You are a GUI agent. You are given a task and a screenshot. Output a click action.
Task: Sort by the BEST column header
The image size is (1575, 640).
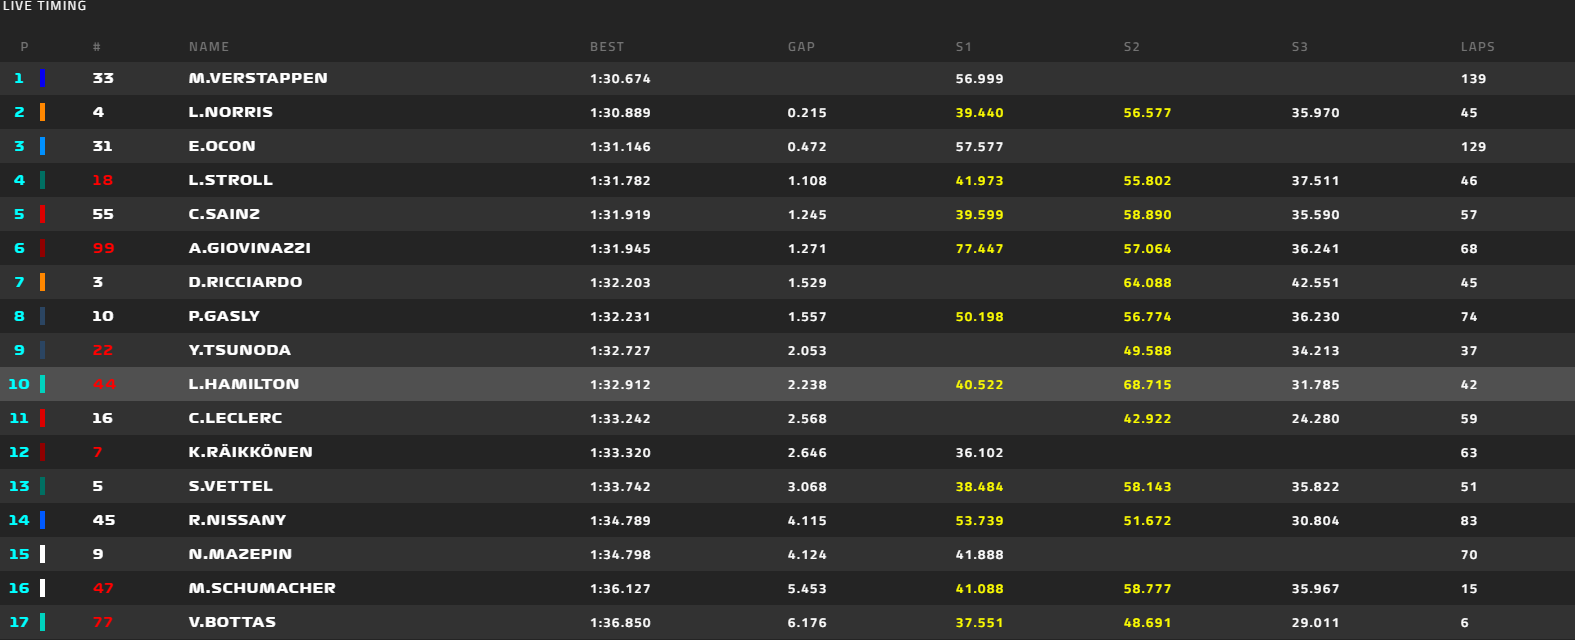(606, 47)
